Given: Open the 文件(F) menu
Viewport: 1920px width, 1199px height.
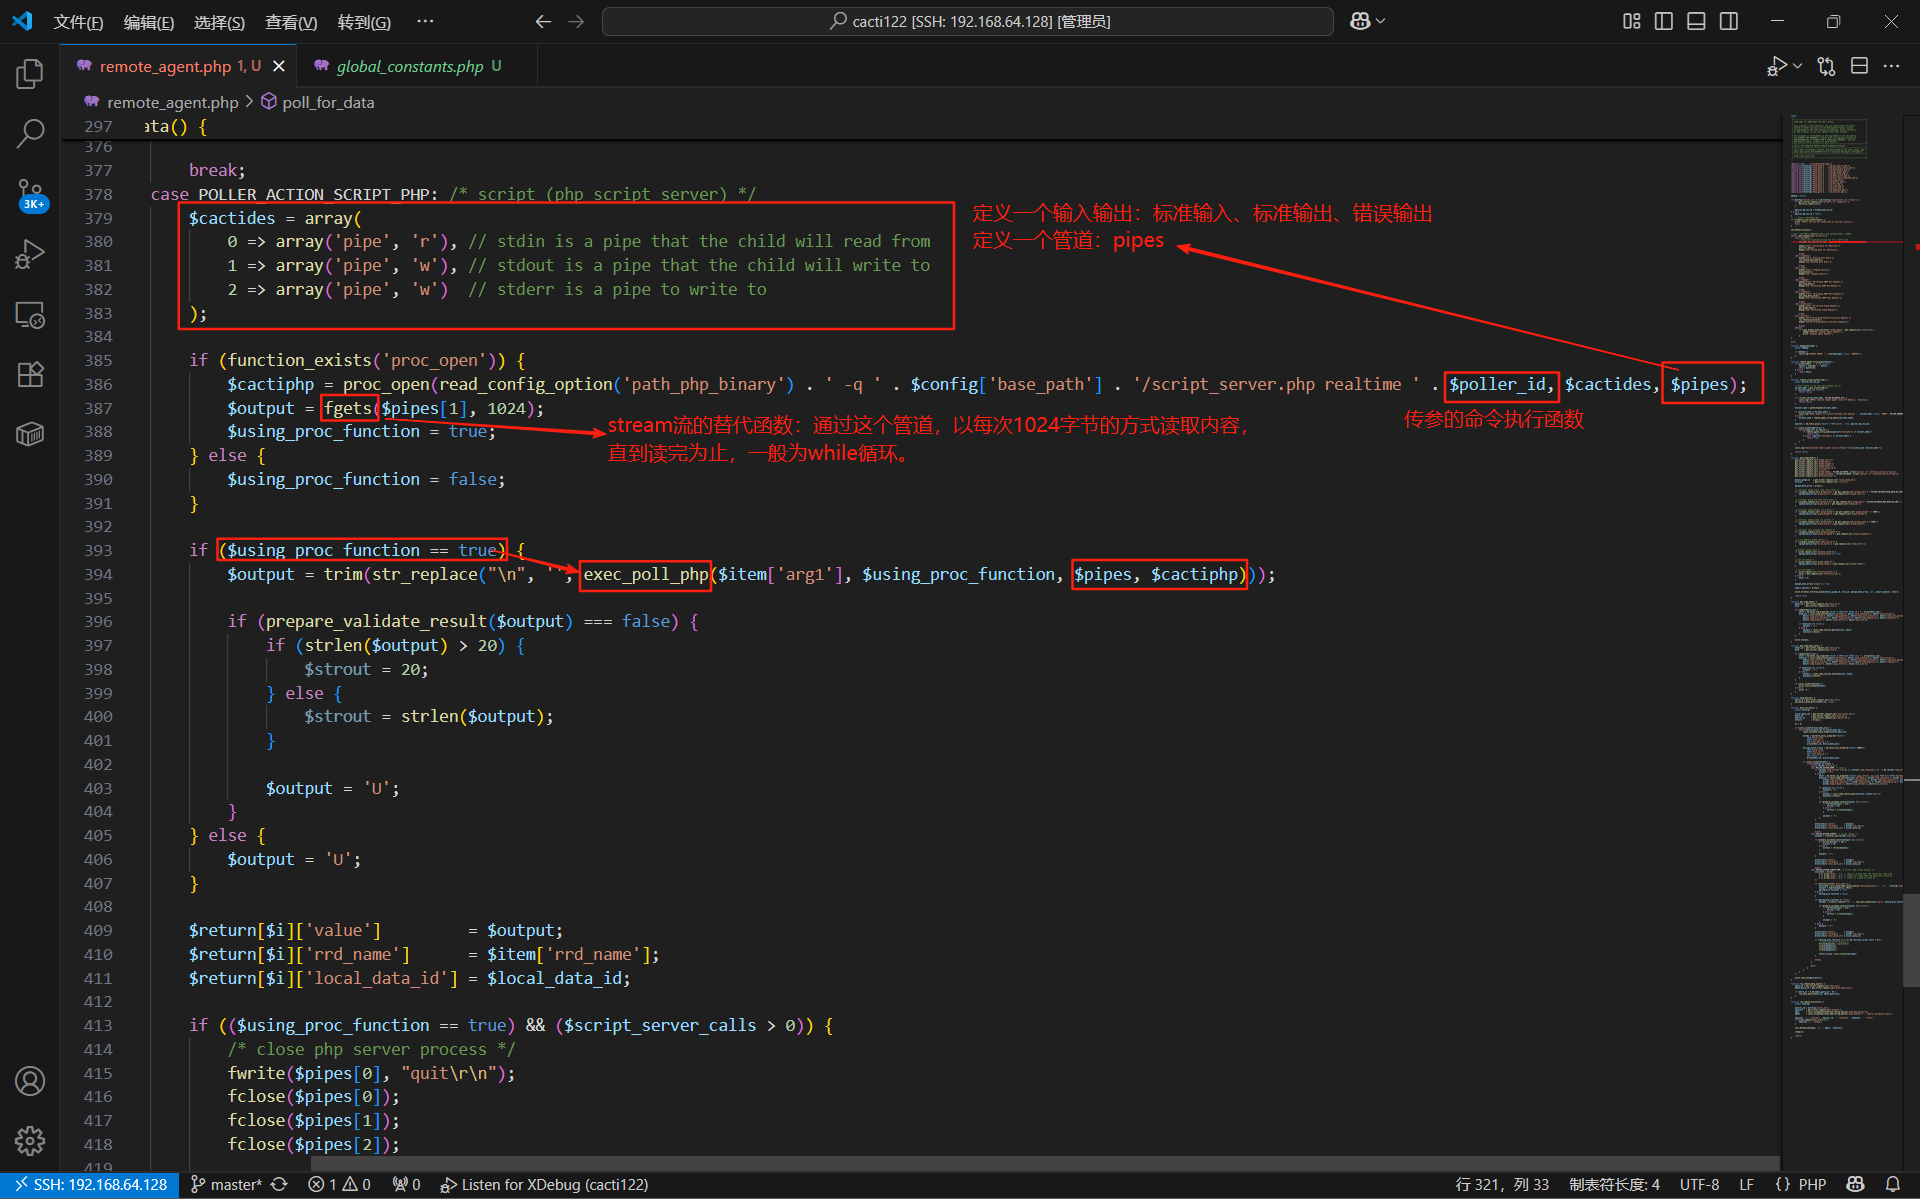Looking at the screenshot, I should (78, 21).
